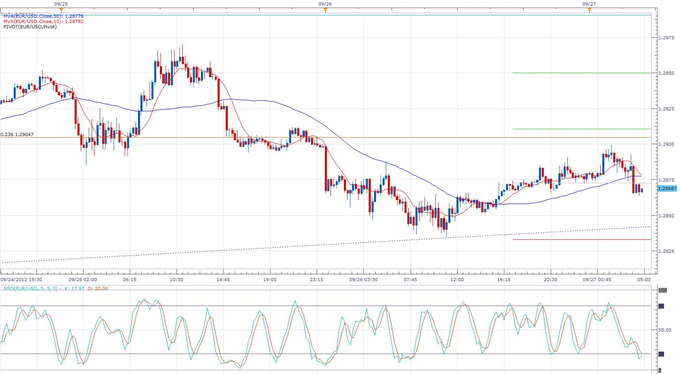Click the 12:00 time axis label
Image resolution: width=680 pixels, height=374 pixels.
point(457,280)
